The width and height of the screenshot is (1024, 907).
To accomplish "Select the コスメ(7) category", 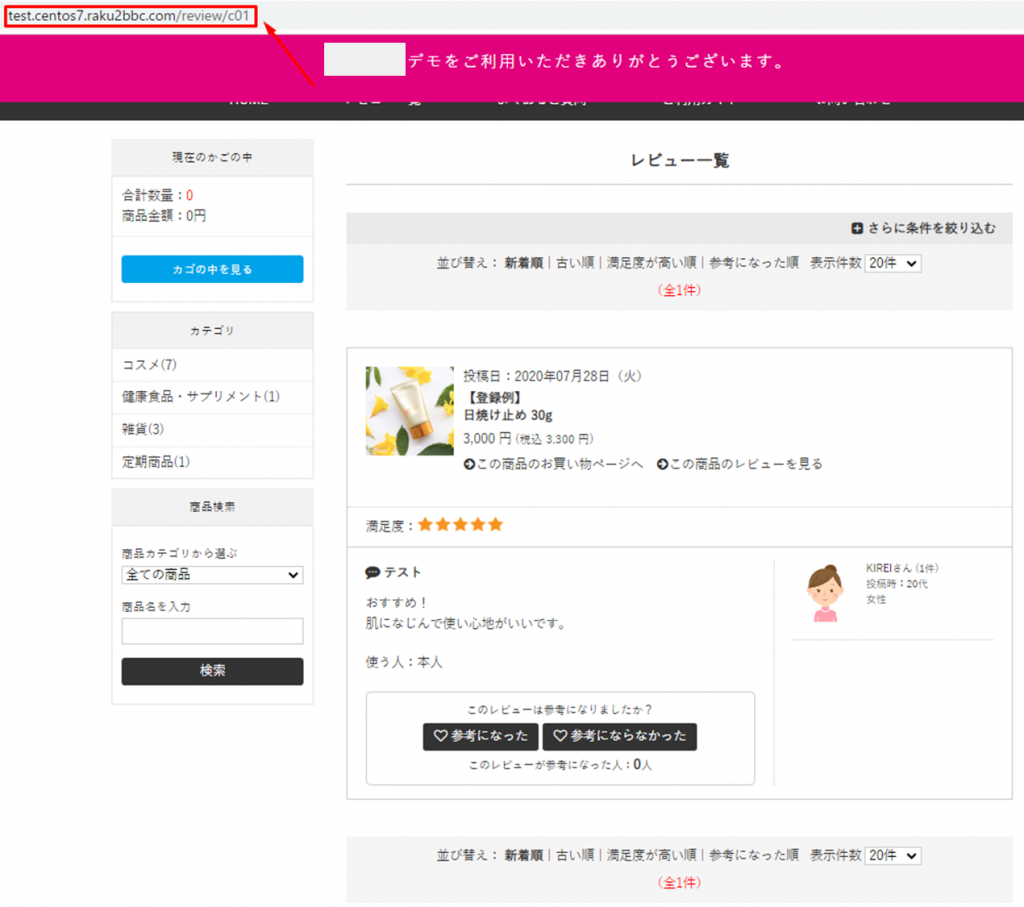I will pos(150,365).
